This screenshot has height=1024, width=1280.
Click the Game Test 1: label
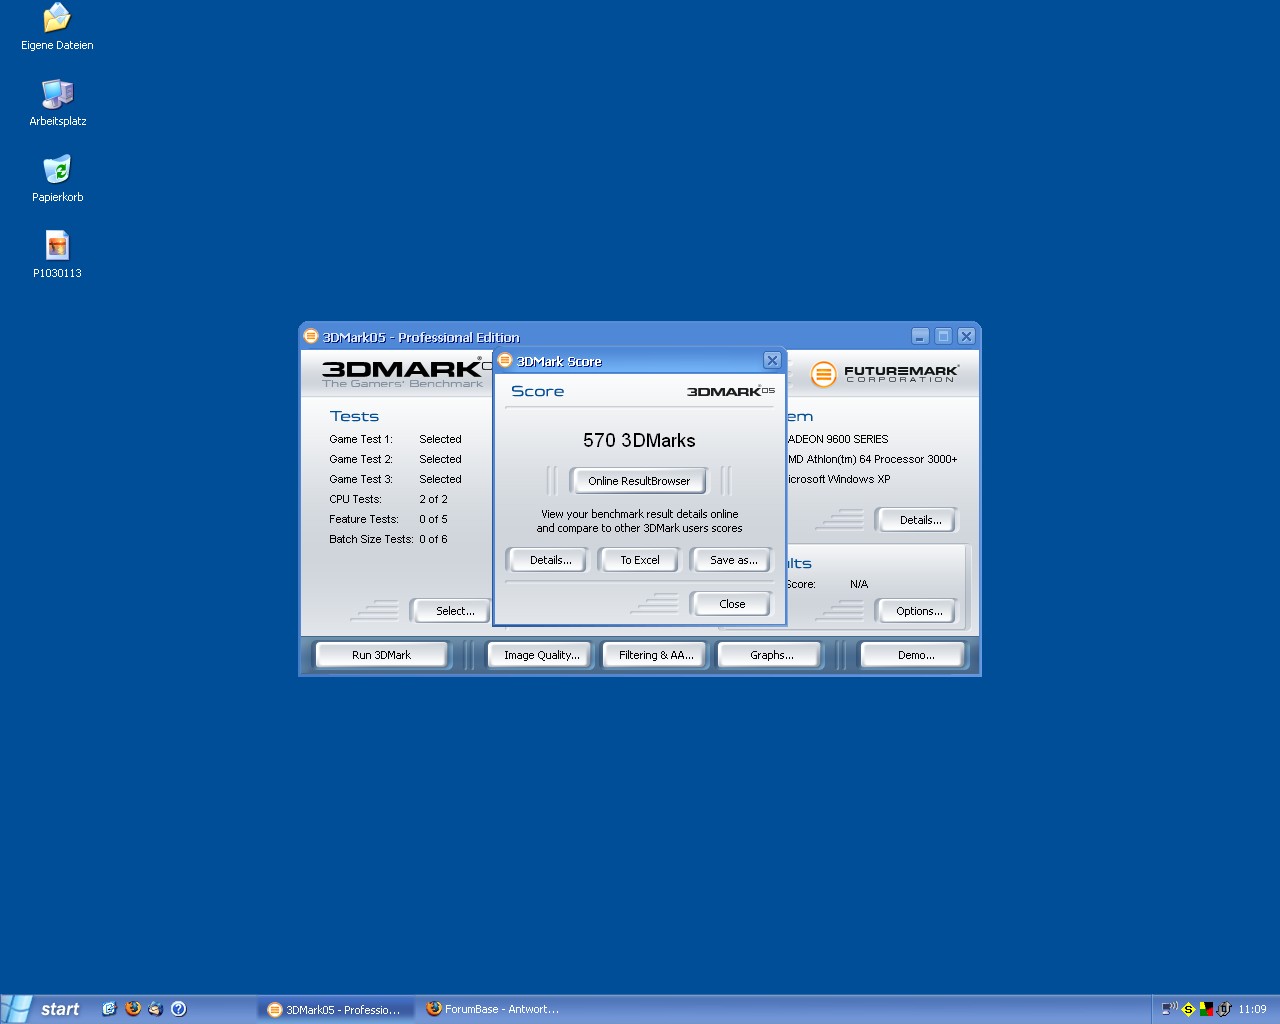coord(361,439)
